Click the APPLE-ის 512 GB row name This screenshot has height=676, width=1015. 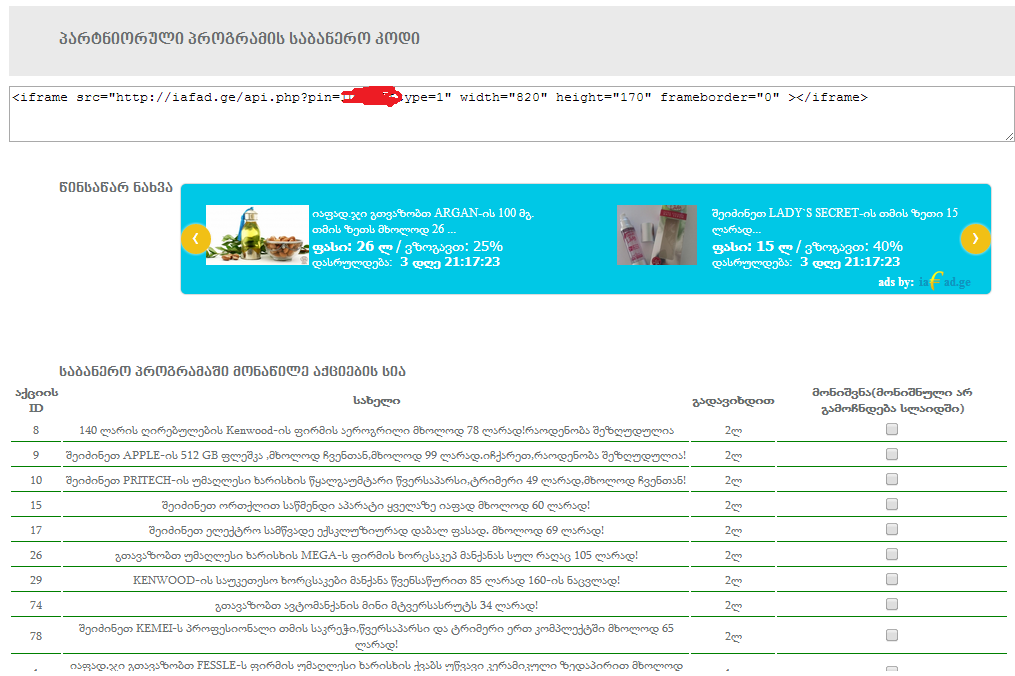tap(376, 455)
